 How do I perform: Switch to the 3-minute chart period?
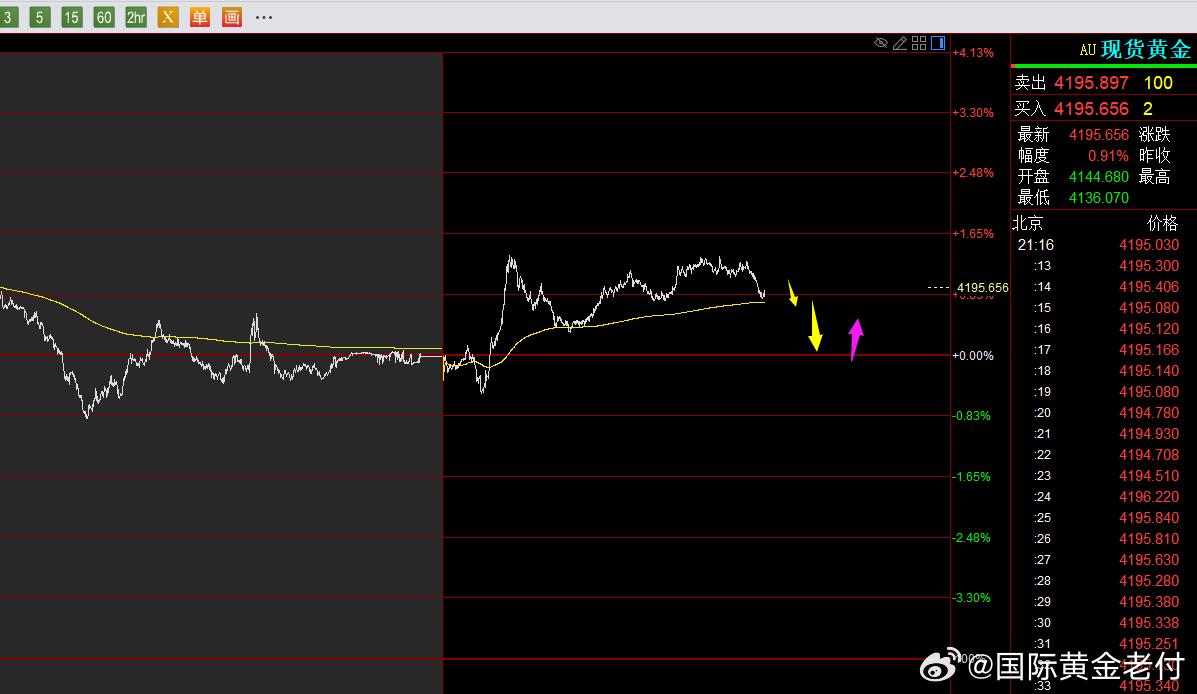[8, 17]
